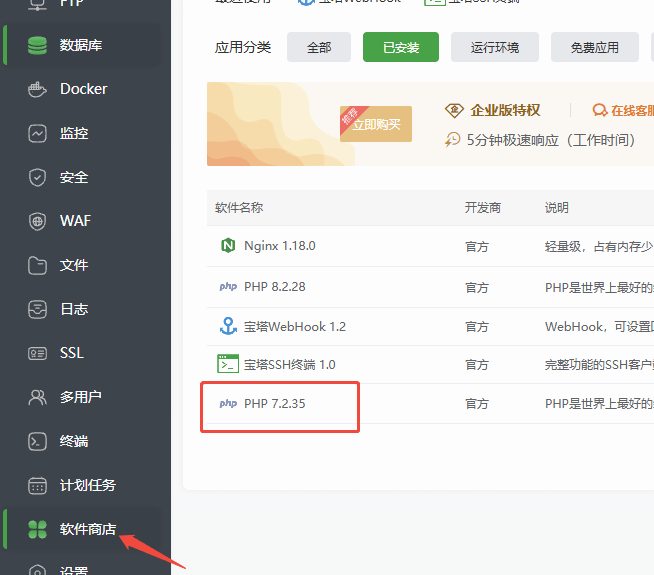The height and width of the screenshot is (575, 654).
Task: Click the php logo for PHP 8.2.28
Action: coord(228,286)
